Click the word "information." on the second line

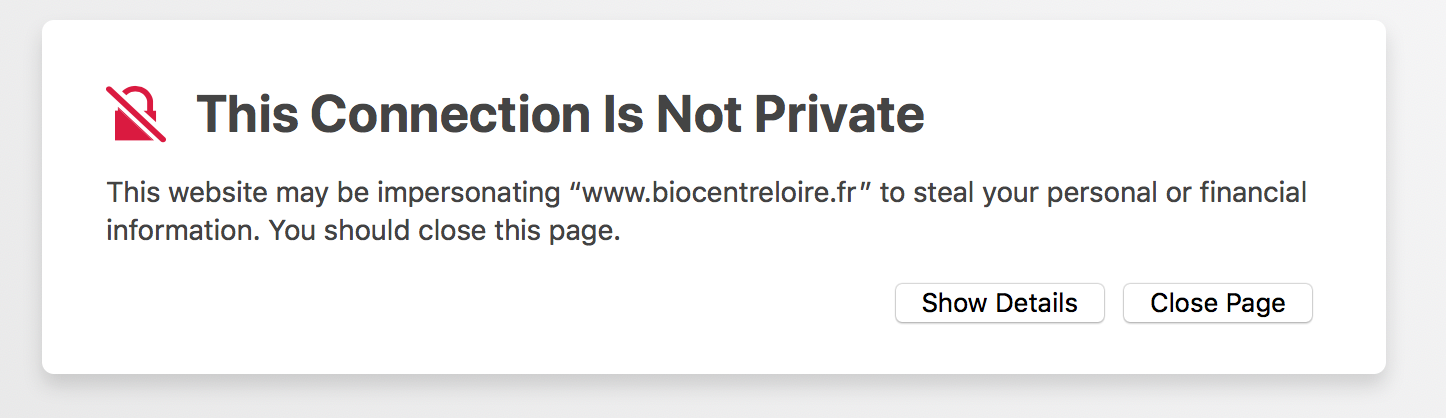184,232
